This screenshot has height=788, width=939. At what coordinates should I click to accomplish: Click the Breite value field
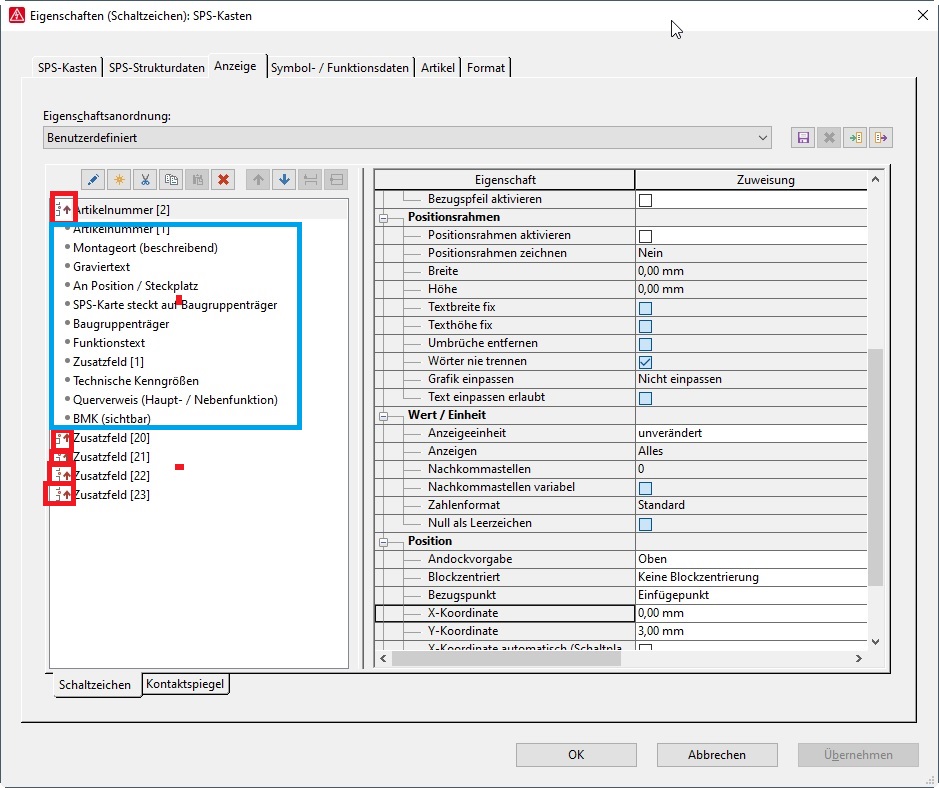[751, 271]
